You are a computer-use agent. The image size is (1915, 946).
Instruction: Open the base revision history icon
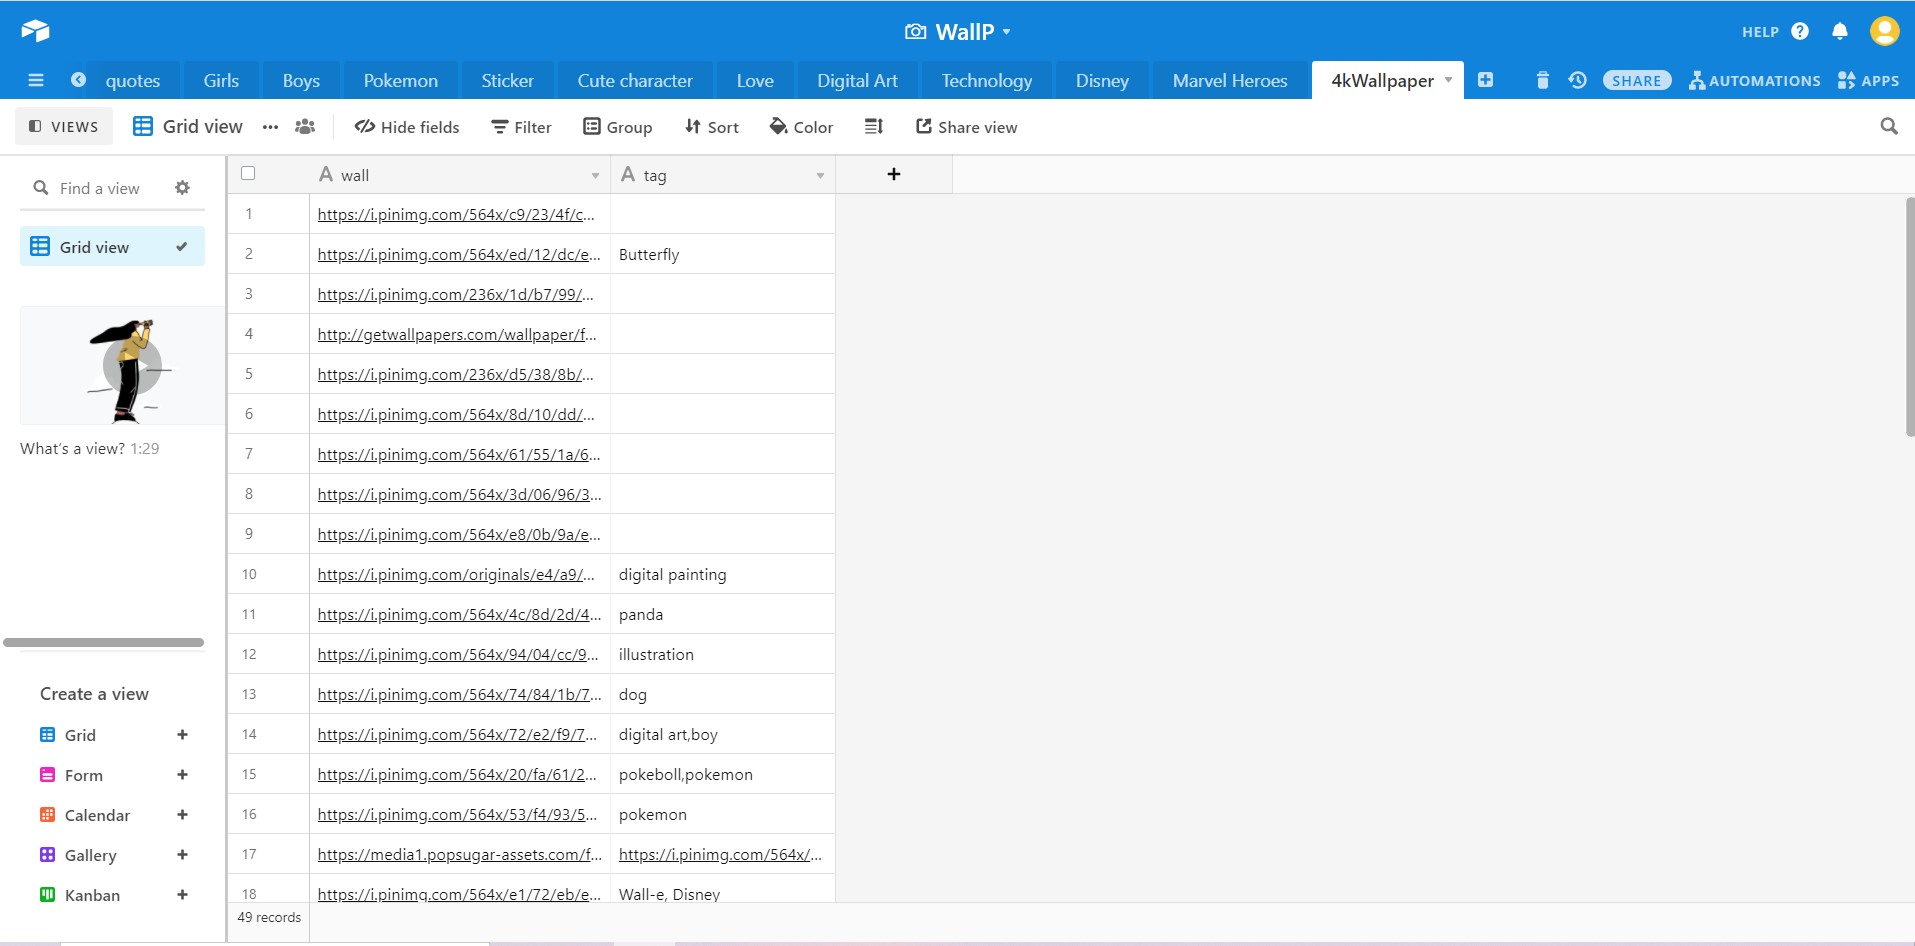click(1577, 81)
